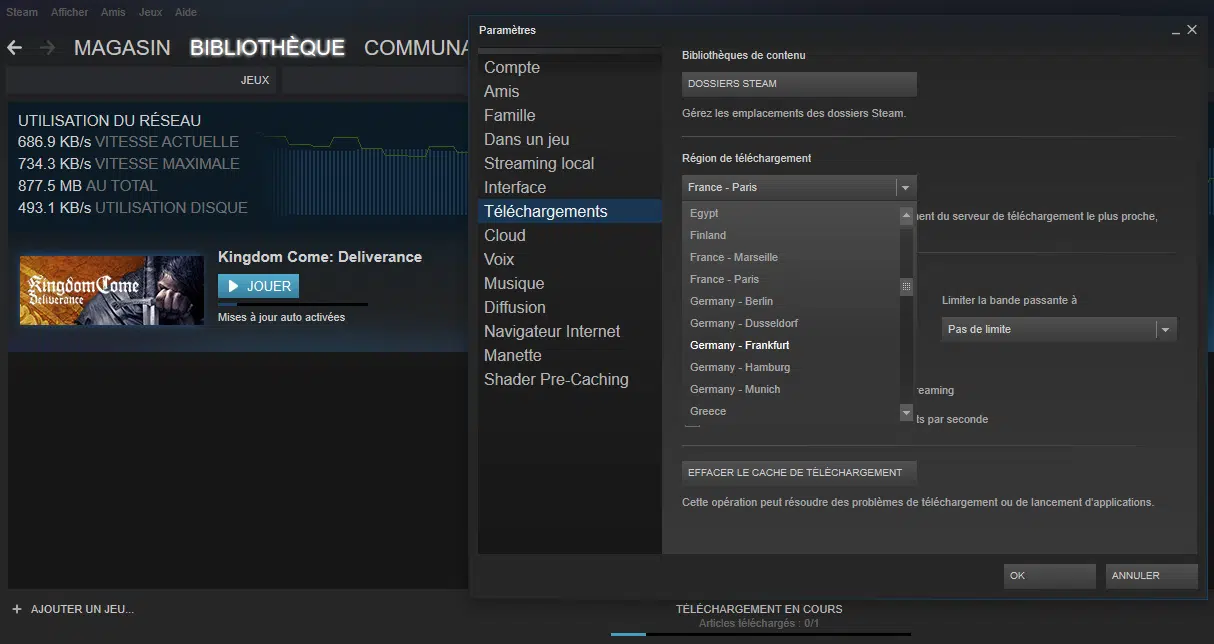Show the Voix settings

click(x=570, y=259)
